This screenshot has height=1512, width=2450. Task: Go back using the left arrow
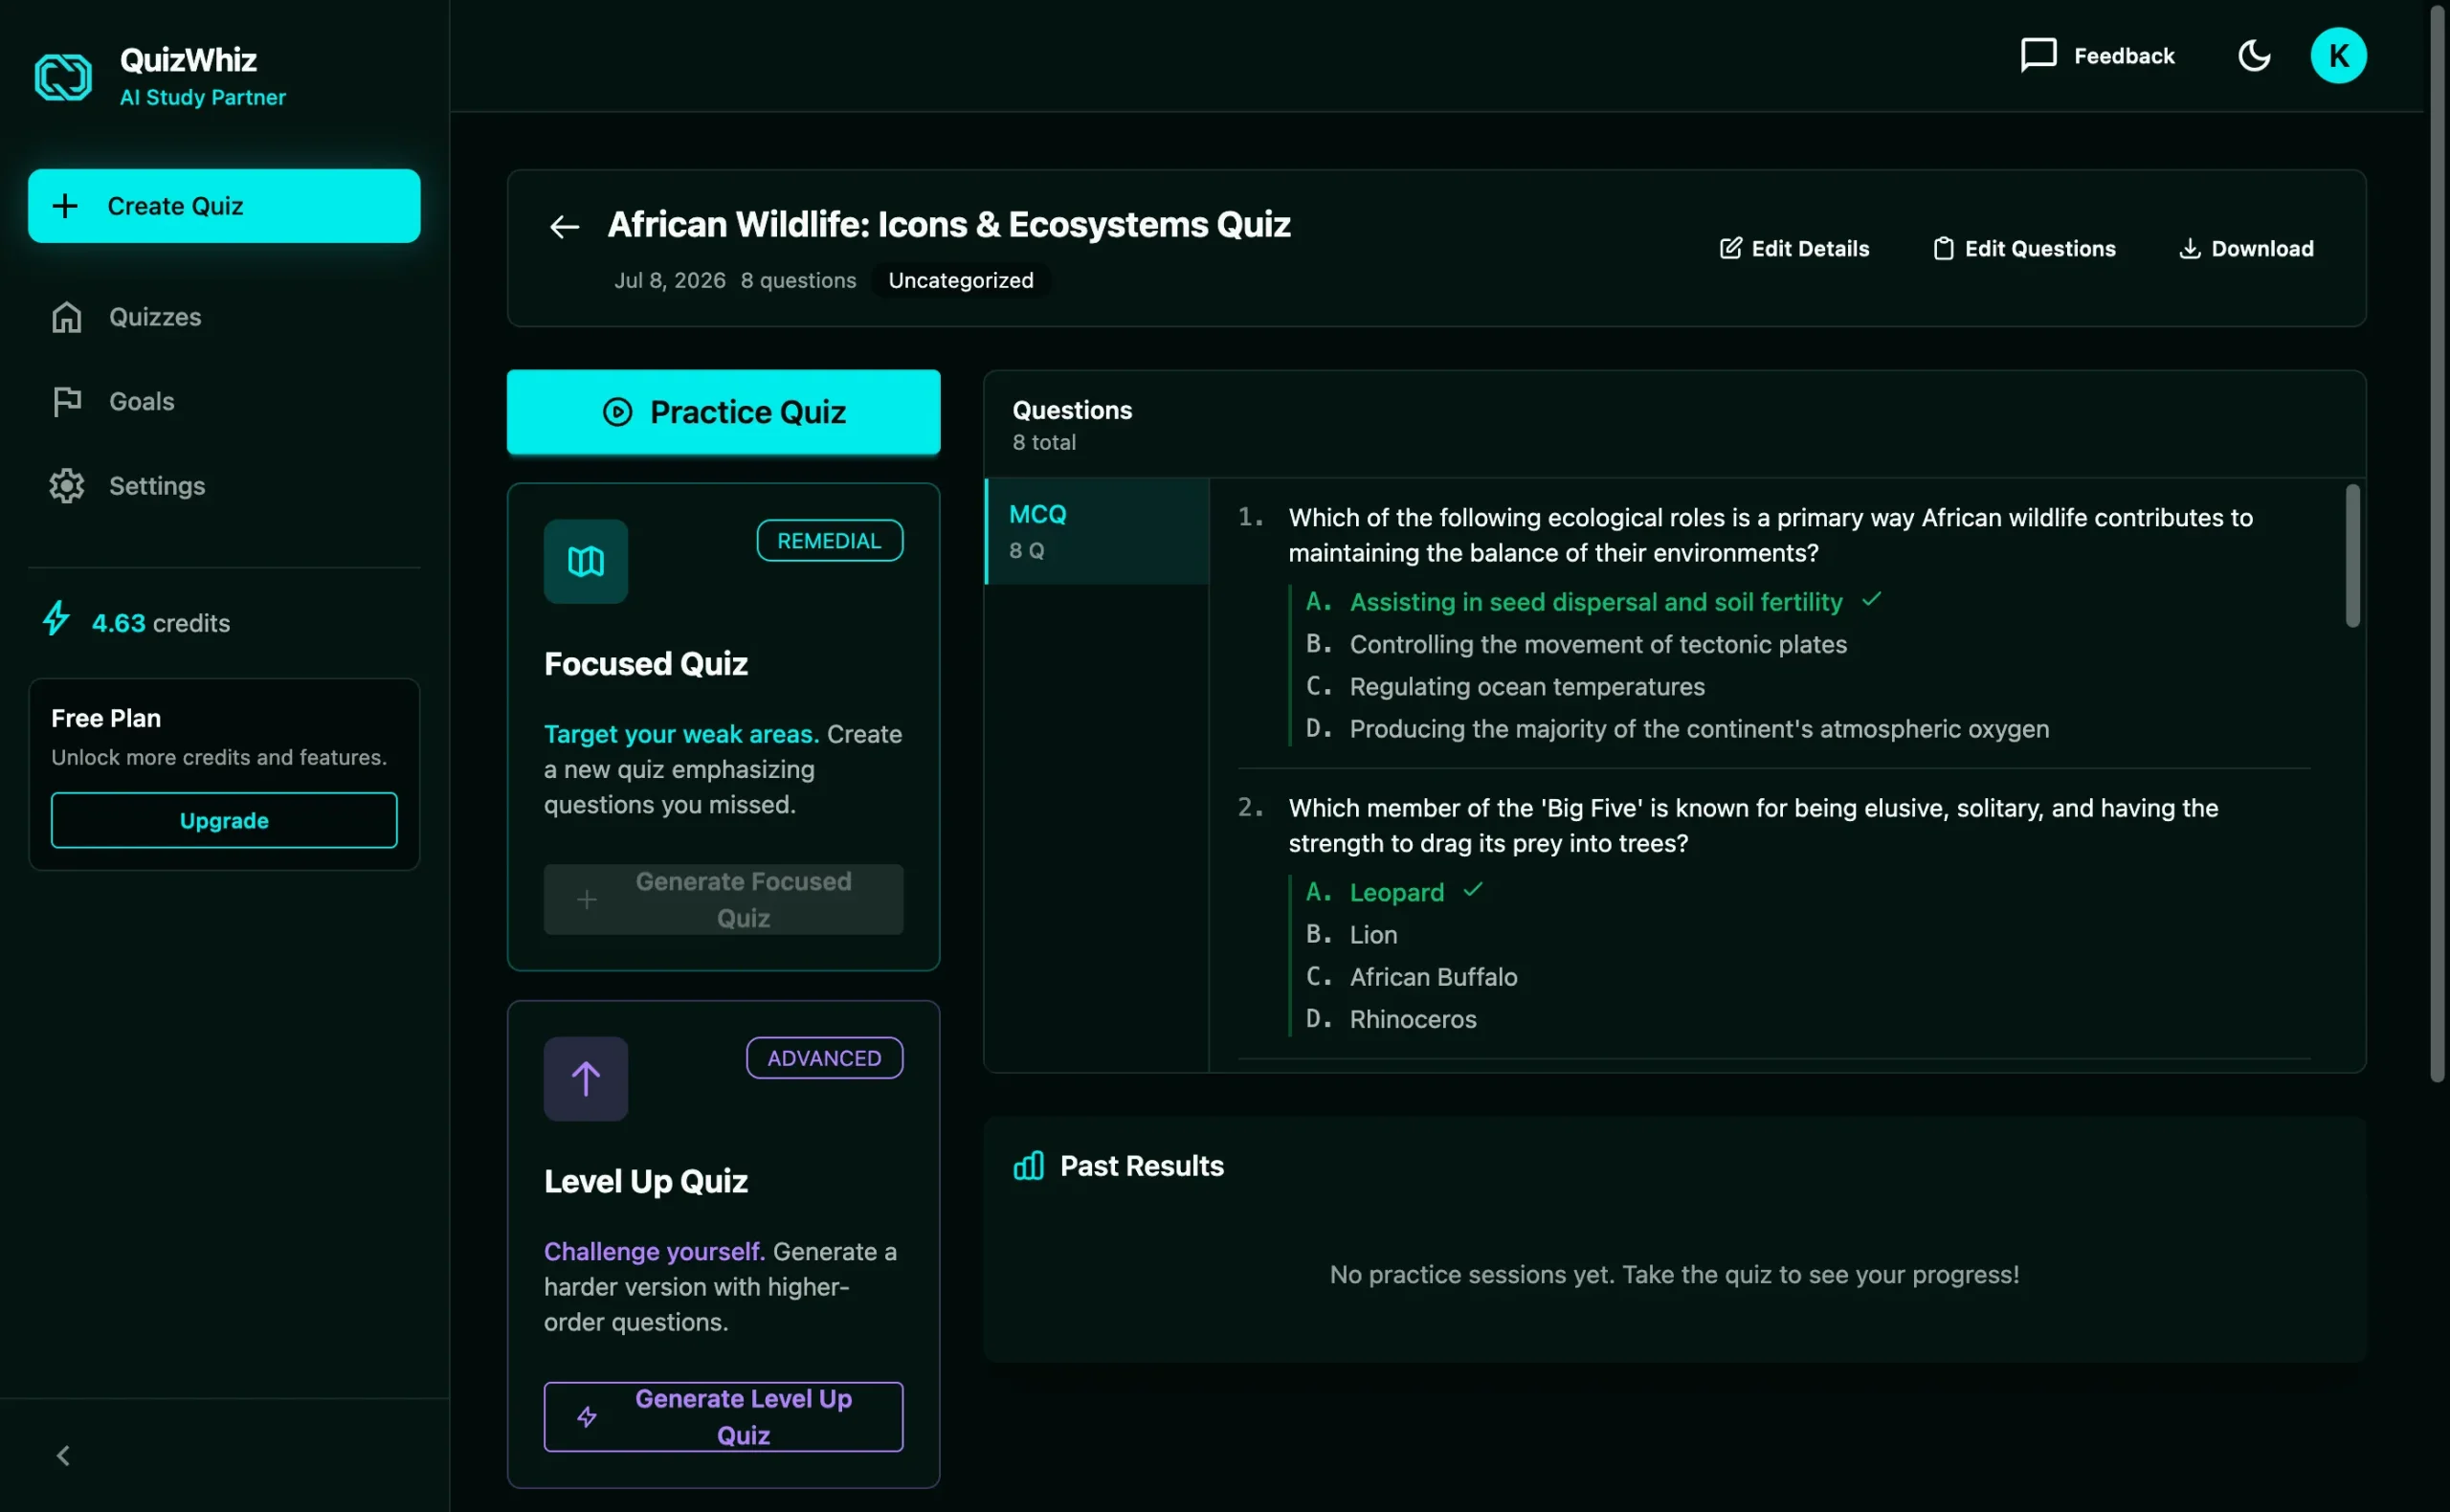click(564, 227)
